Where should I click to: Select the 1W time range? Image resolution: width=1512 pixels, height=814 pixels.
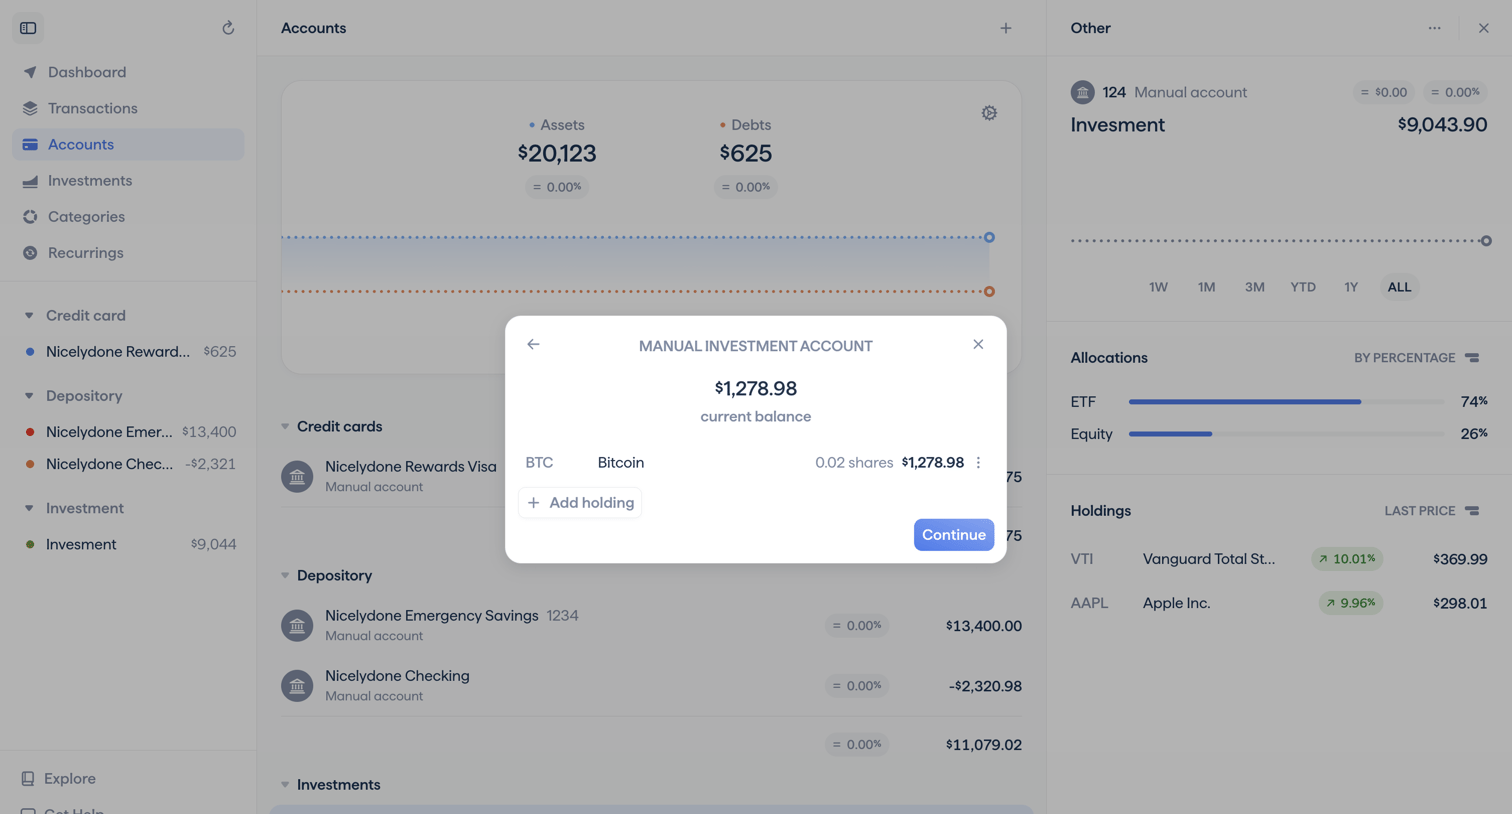1158,287
